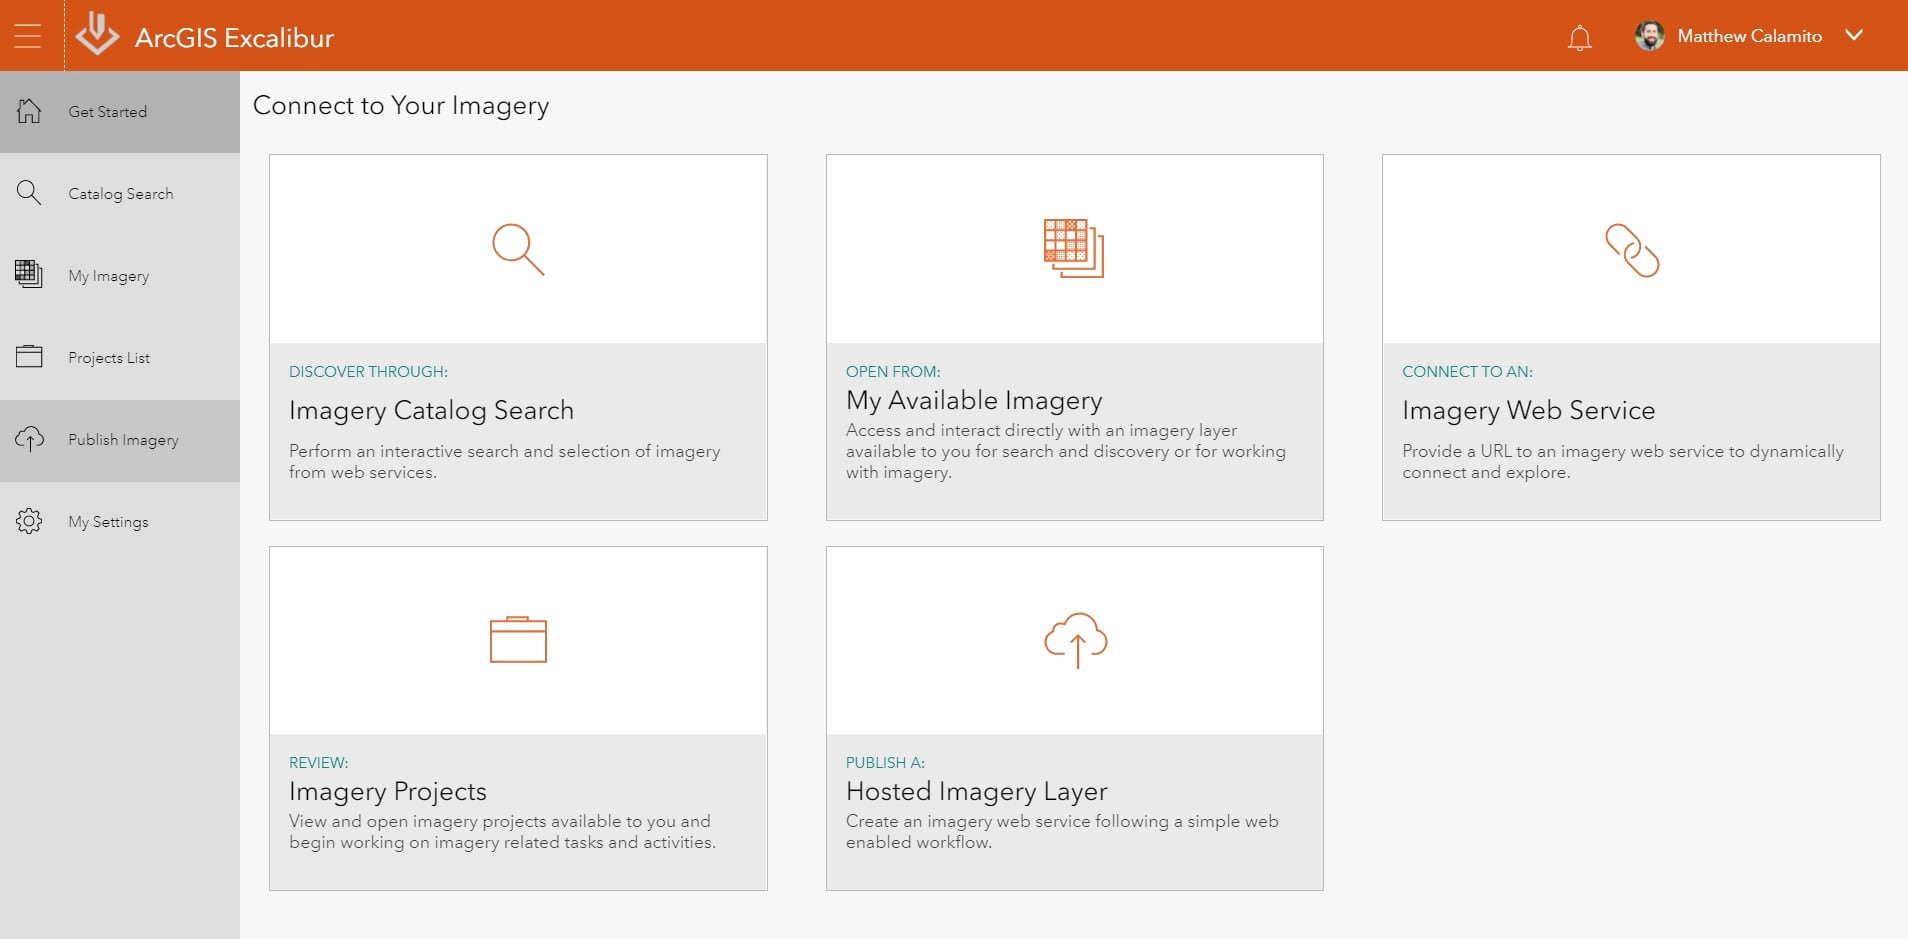Viewport: 1908px width, 939px height.
Task: Click Matthew Calamito's profile picture
Action: (1651, 36)
